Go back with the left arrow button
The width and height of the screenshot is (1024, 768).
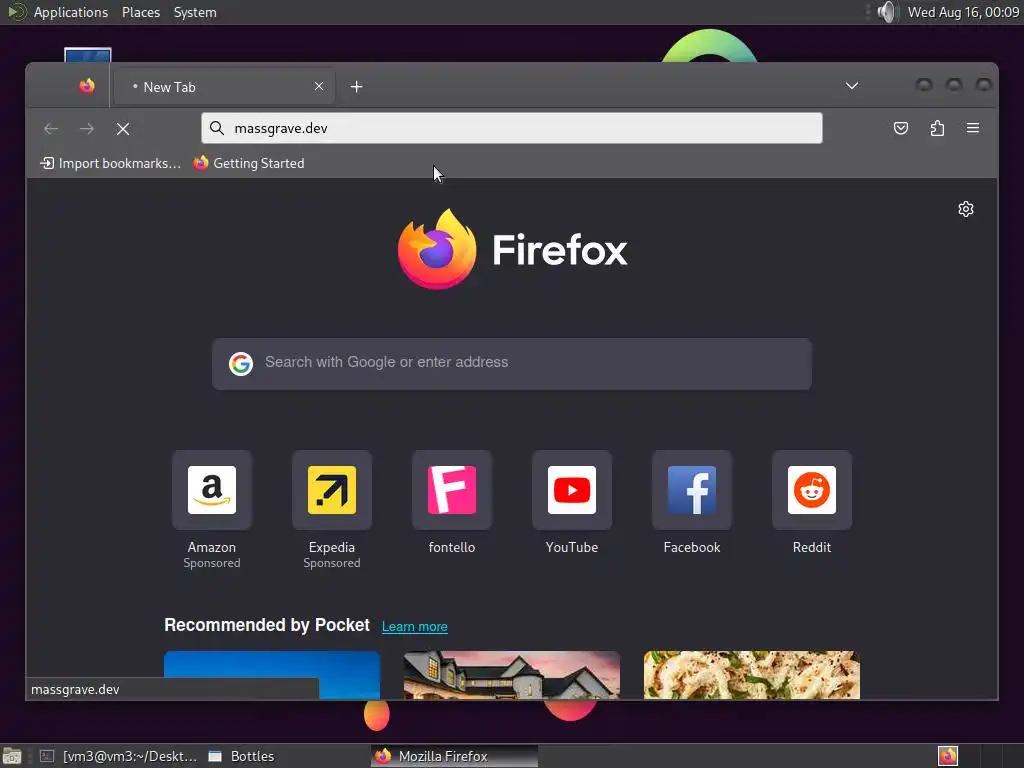pyautogui.click(x=51, y=129)
